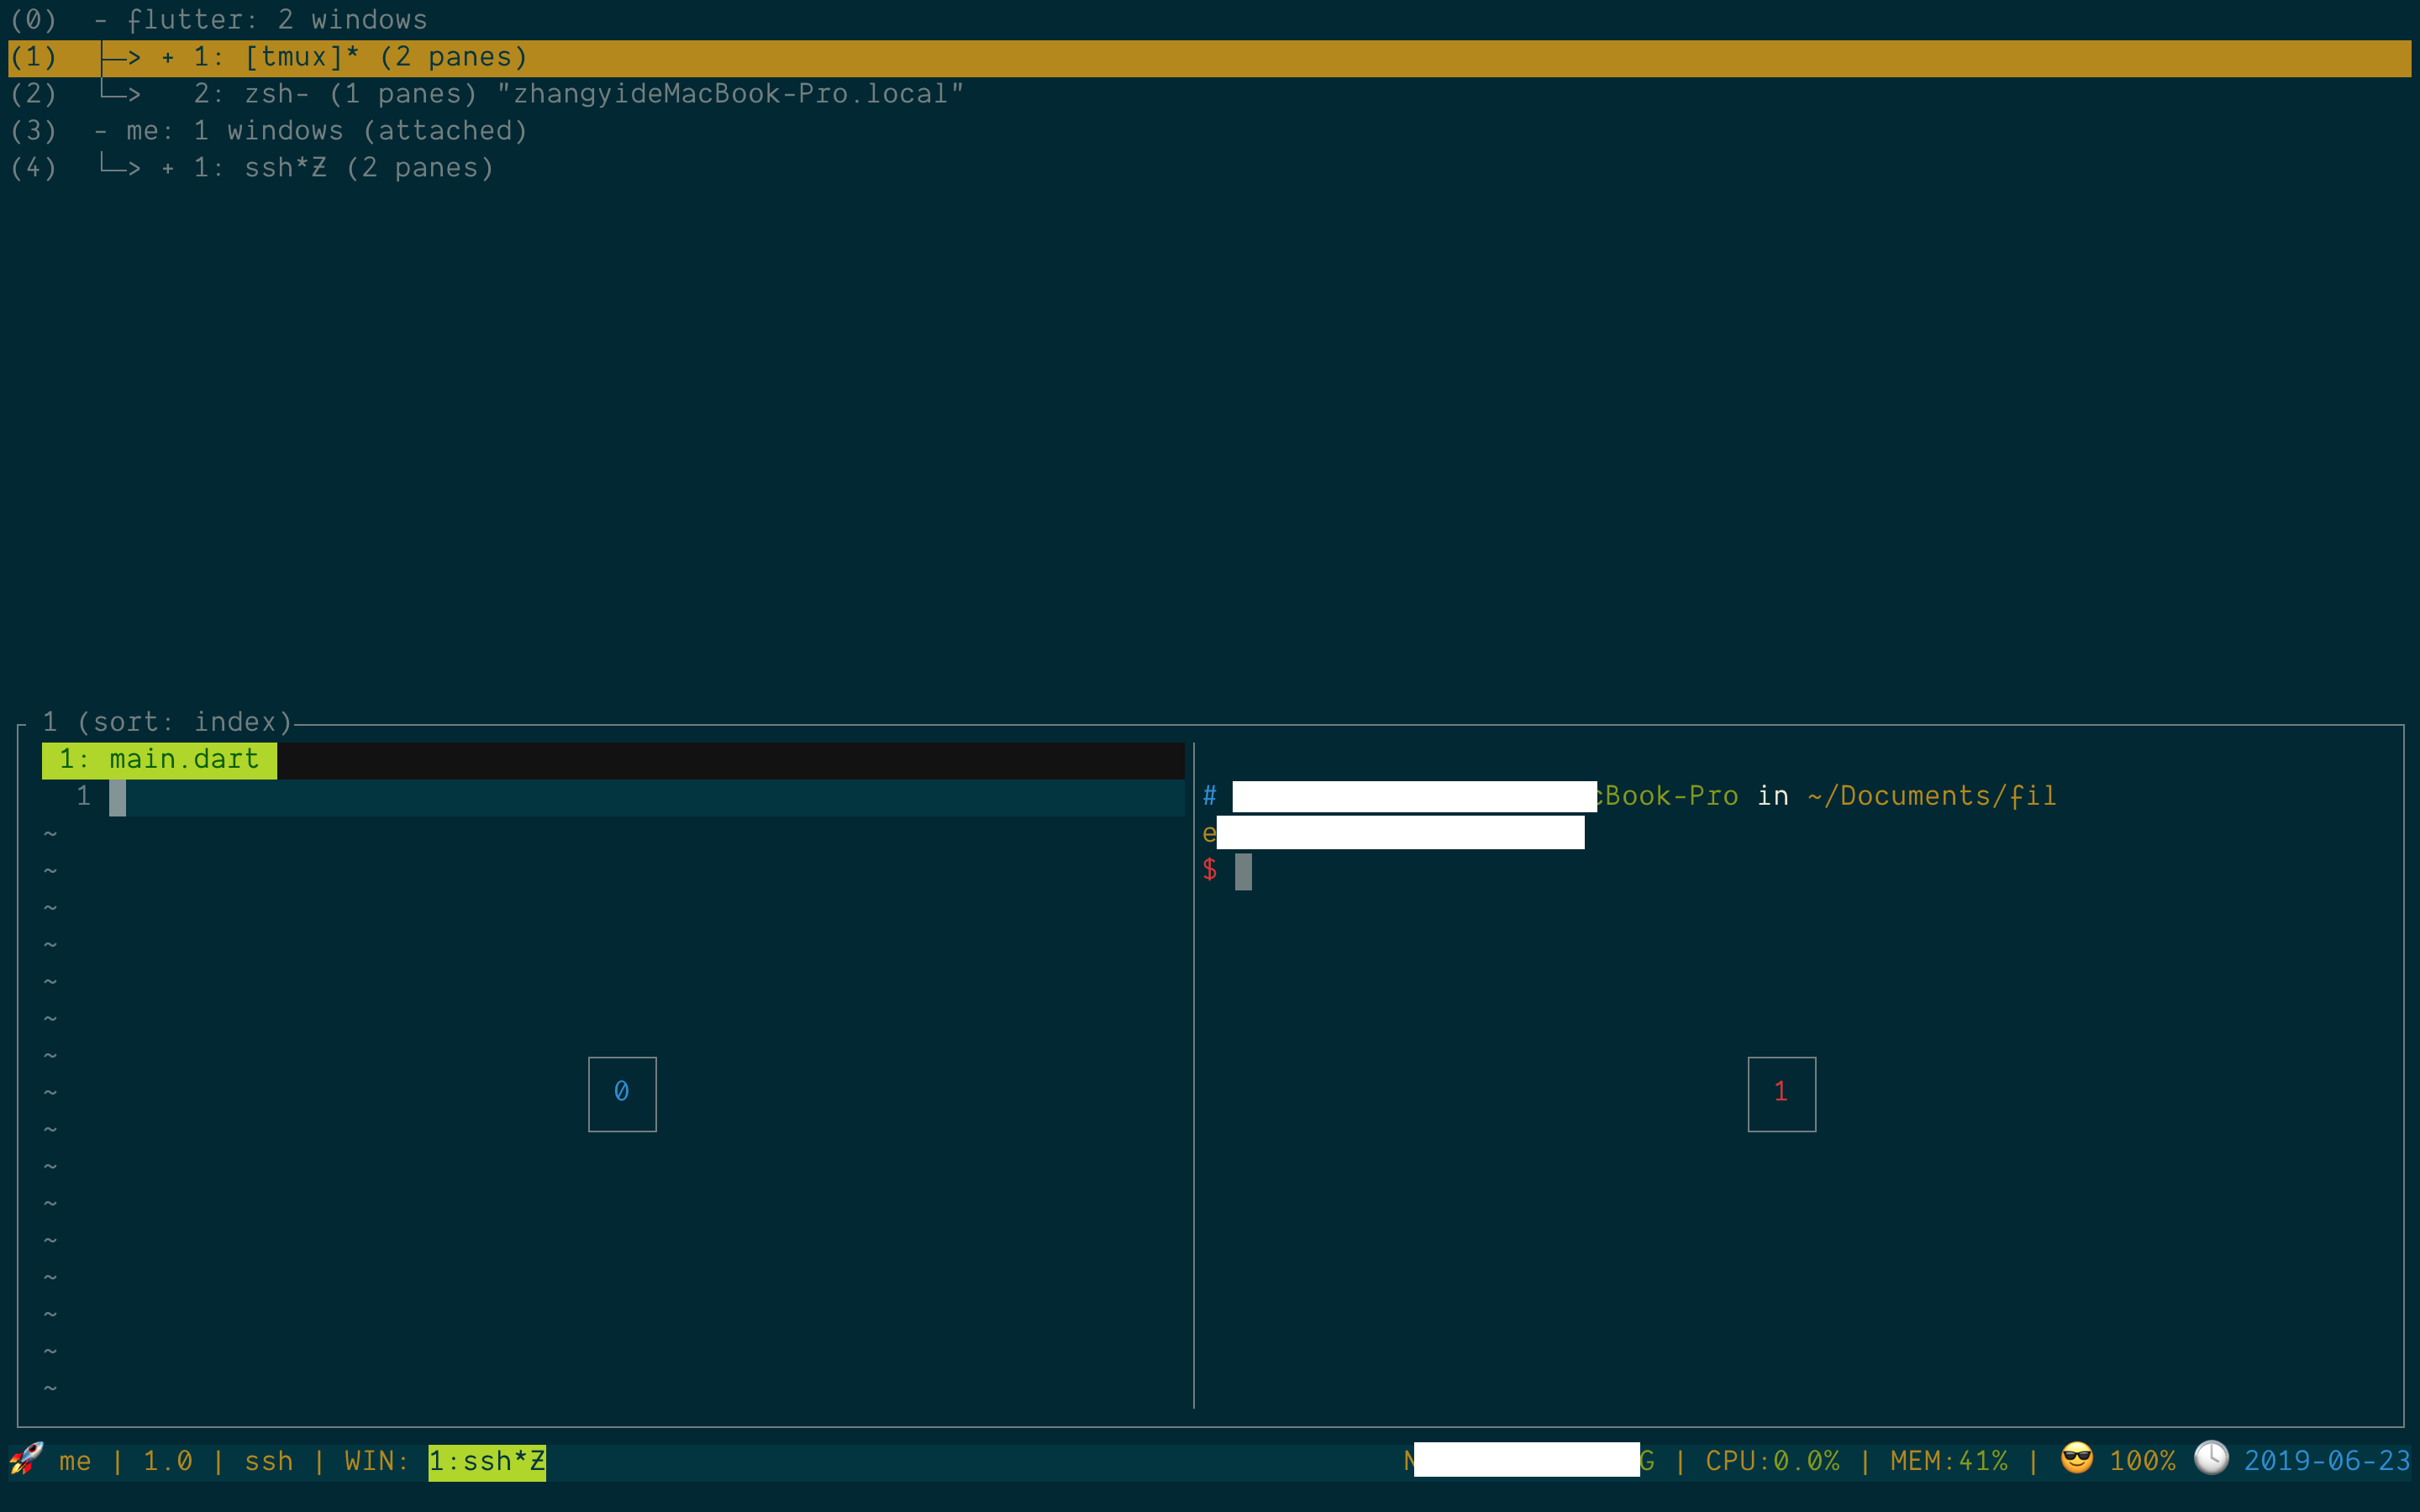Click the (4) shortcut index label
Image resolution: width=2420 pixels, height=1512 pixels.
point(34,168)
